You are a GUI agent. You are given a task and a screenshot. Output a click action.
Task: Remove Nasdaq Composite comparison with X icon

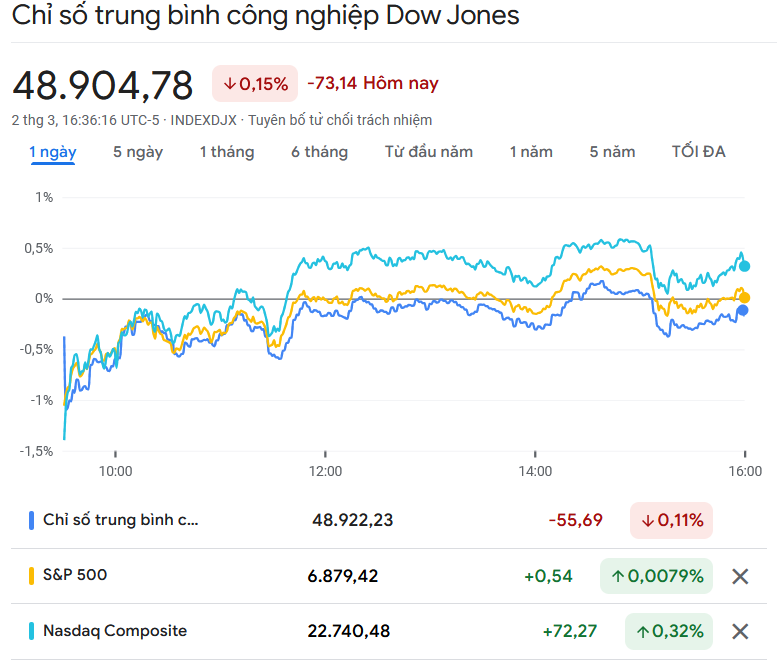[740, 631]
